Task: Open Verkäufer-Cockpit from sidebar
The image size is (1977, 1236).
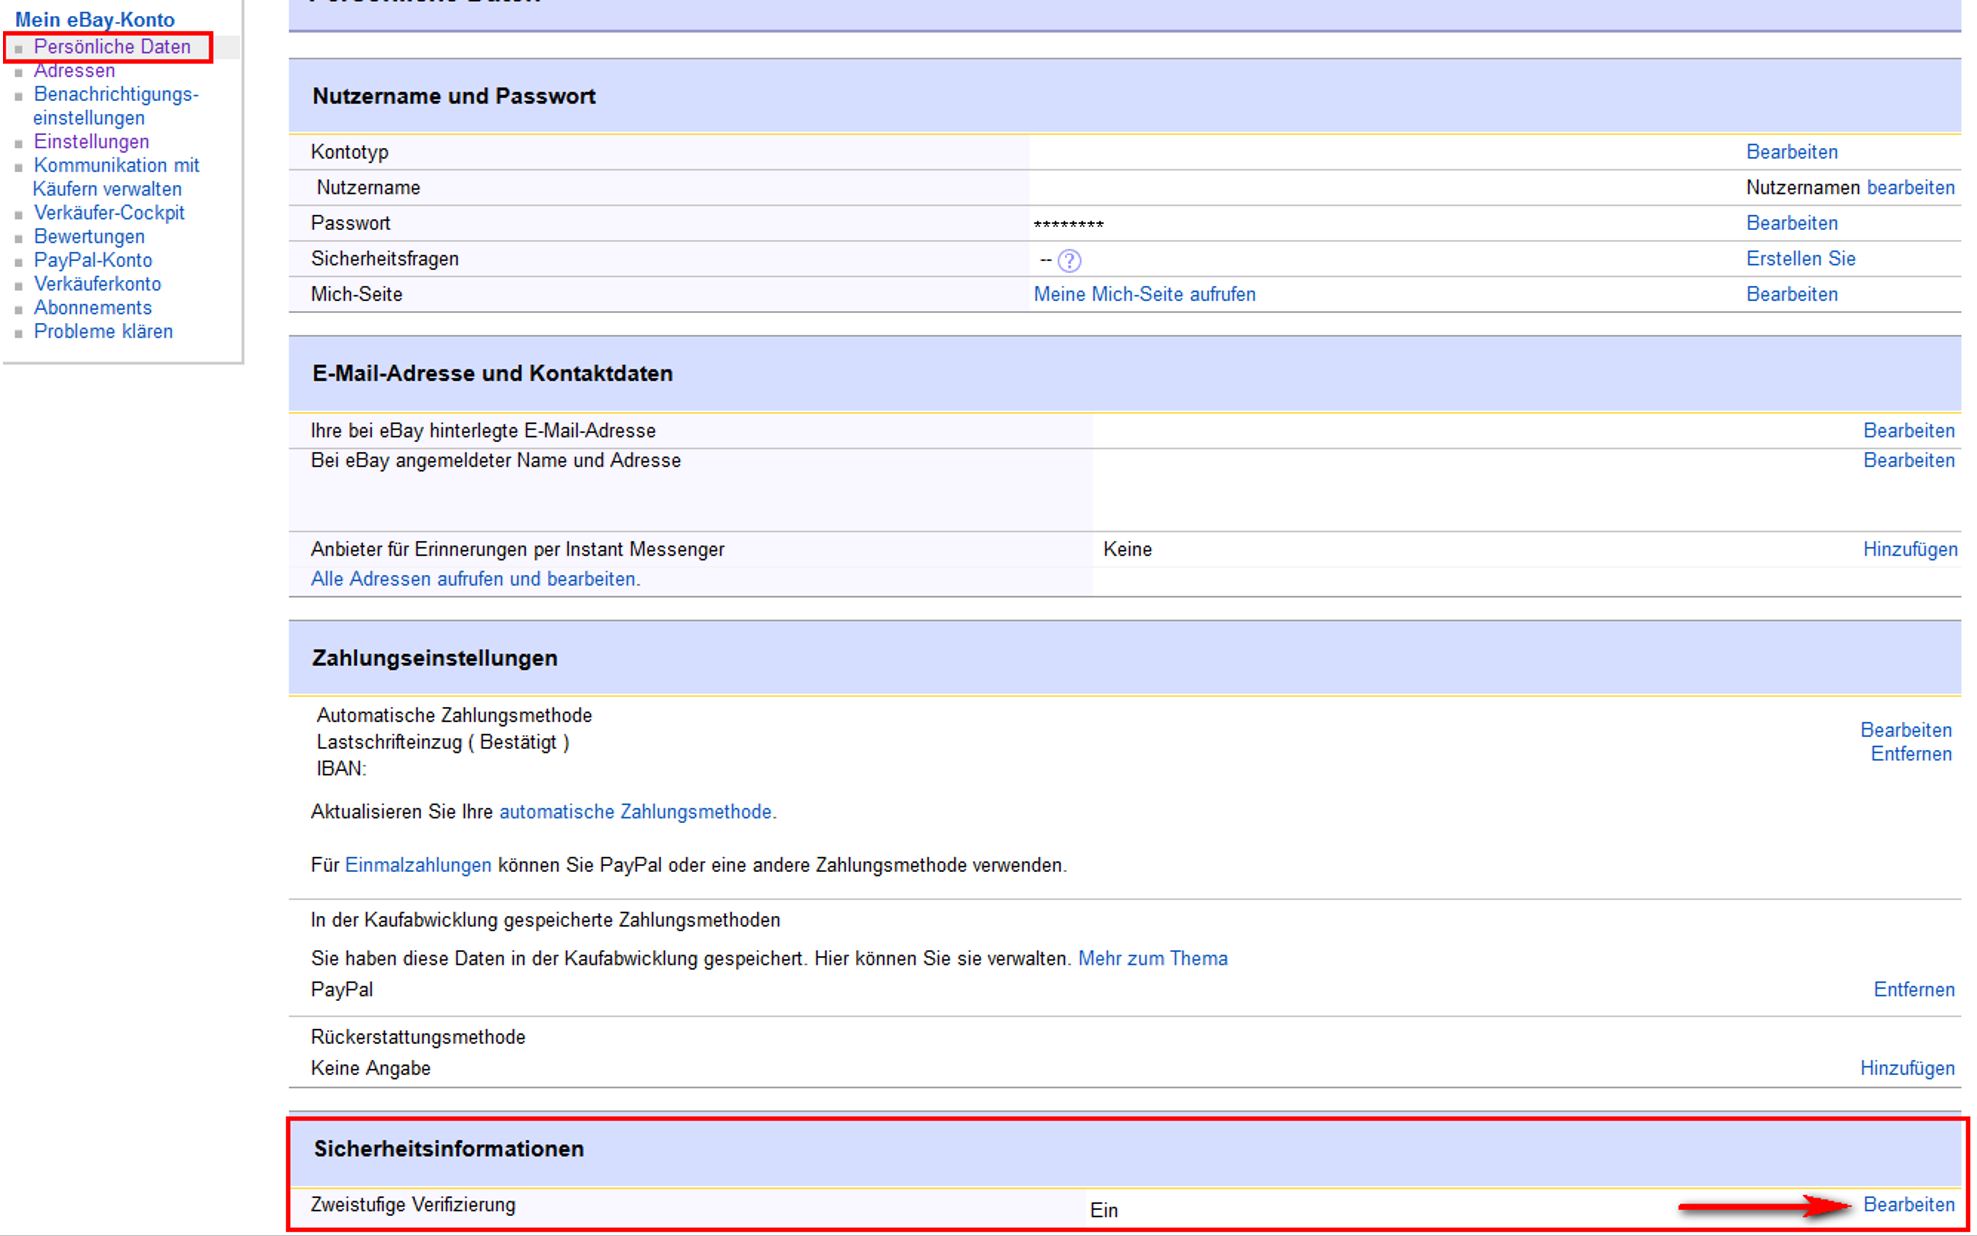Action: click(x=109, y=213)
